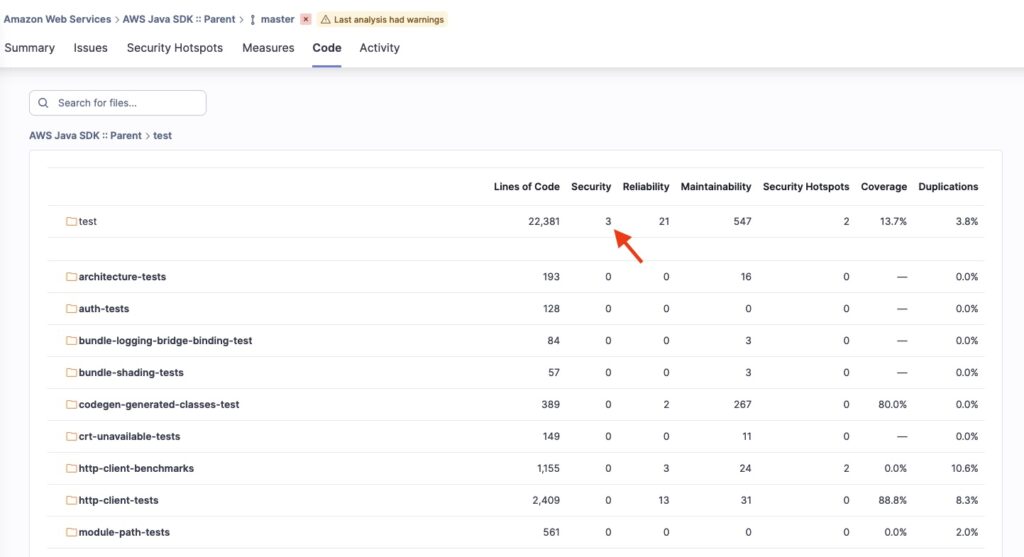Open Amazon Web Services breadcrumb link

(x=57, y=19)
